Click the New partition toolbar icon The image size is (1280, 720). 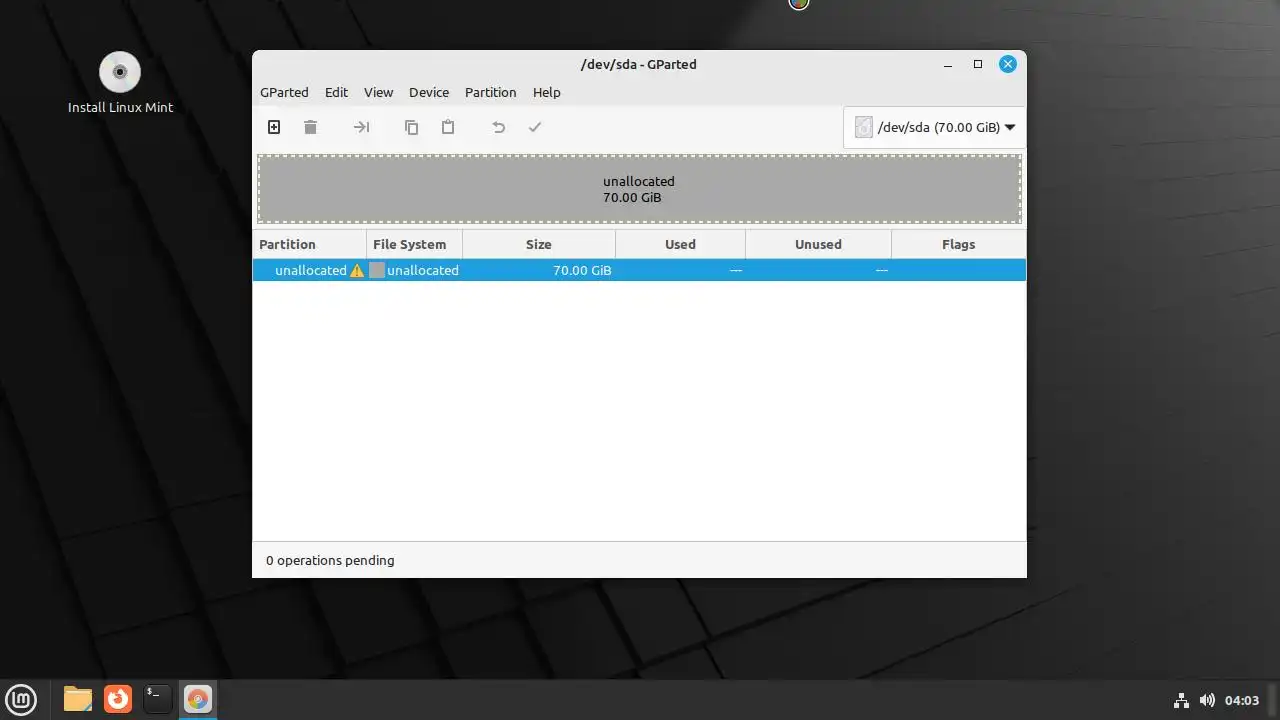click(274, 127)
